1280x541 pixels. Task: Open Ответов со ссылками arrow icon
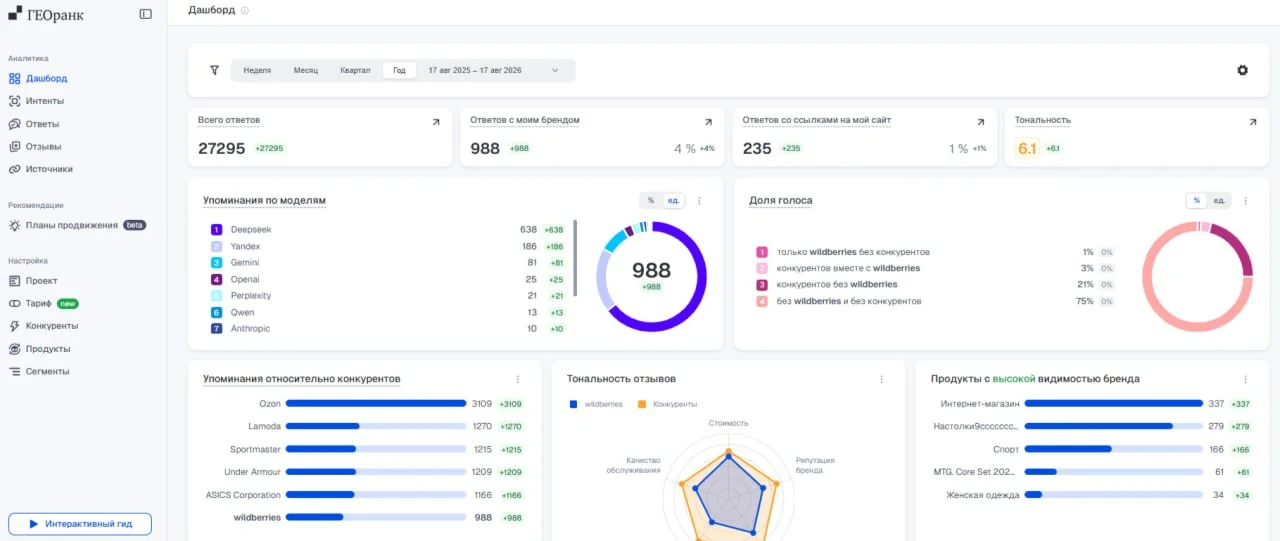pos(980,122)
